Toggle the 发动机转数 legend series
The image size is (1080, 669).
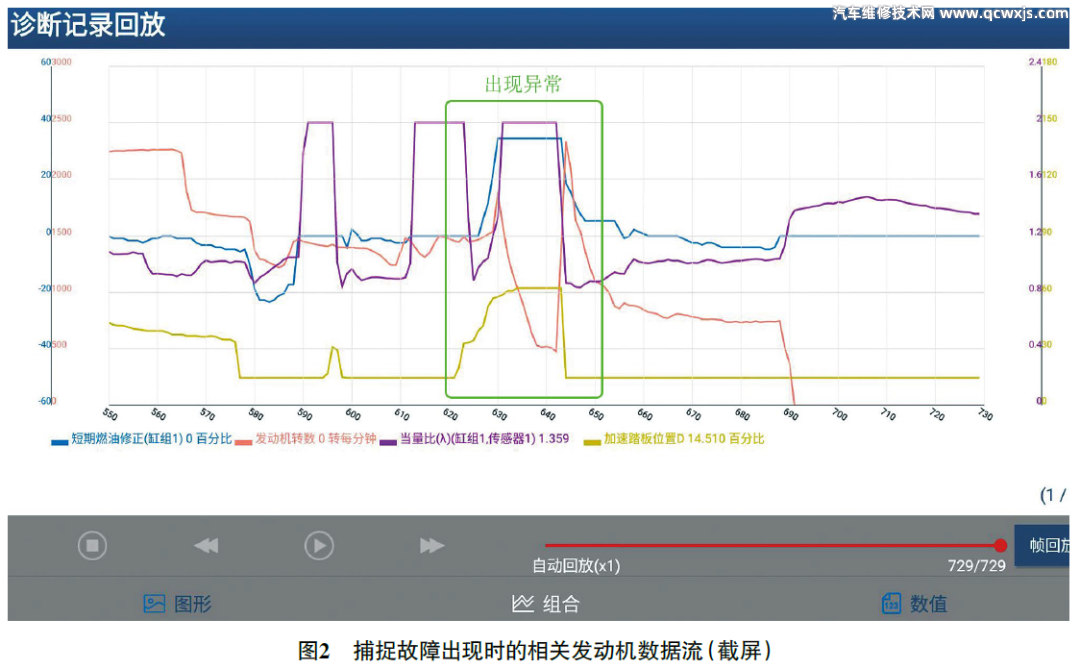315,438
